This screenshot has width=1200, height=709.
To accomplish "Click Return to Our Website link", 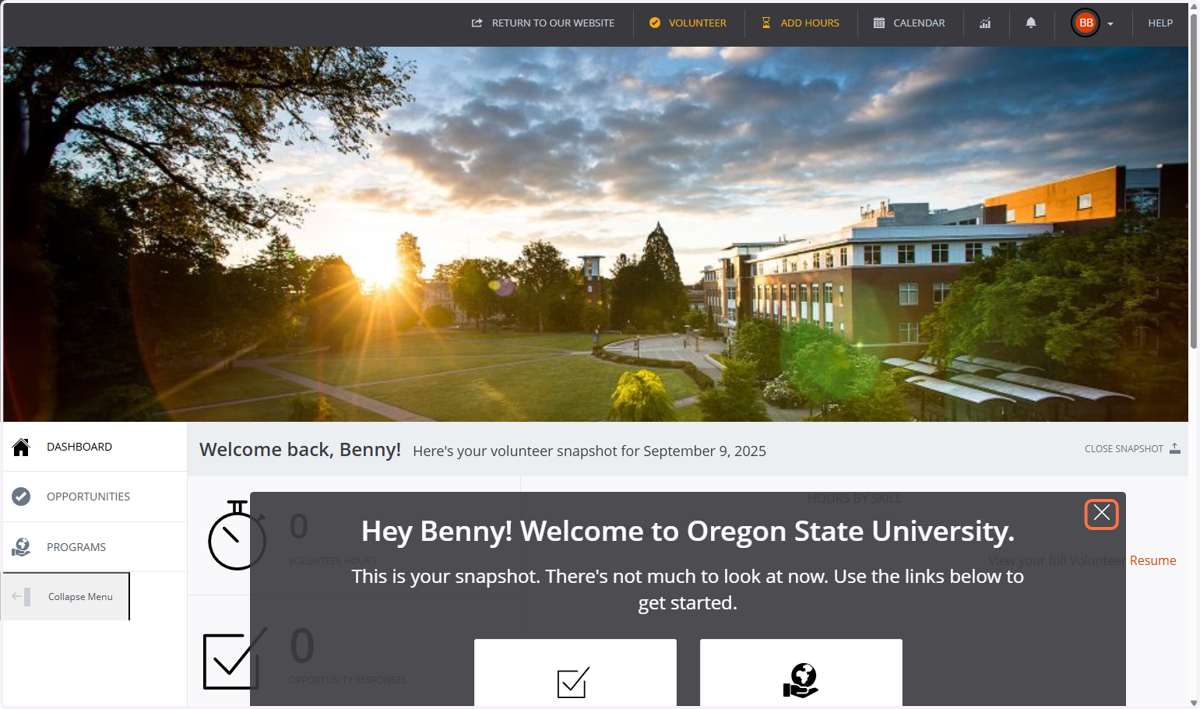I will (543, 23).
